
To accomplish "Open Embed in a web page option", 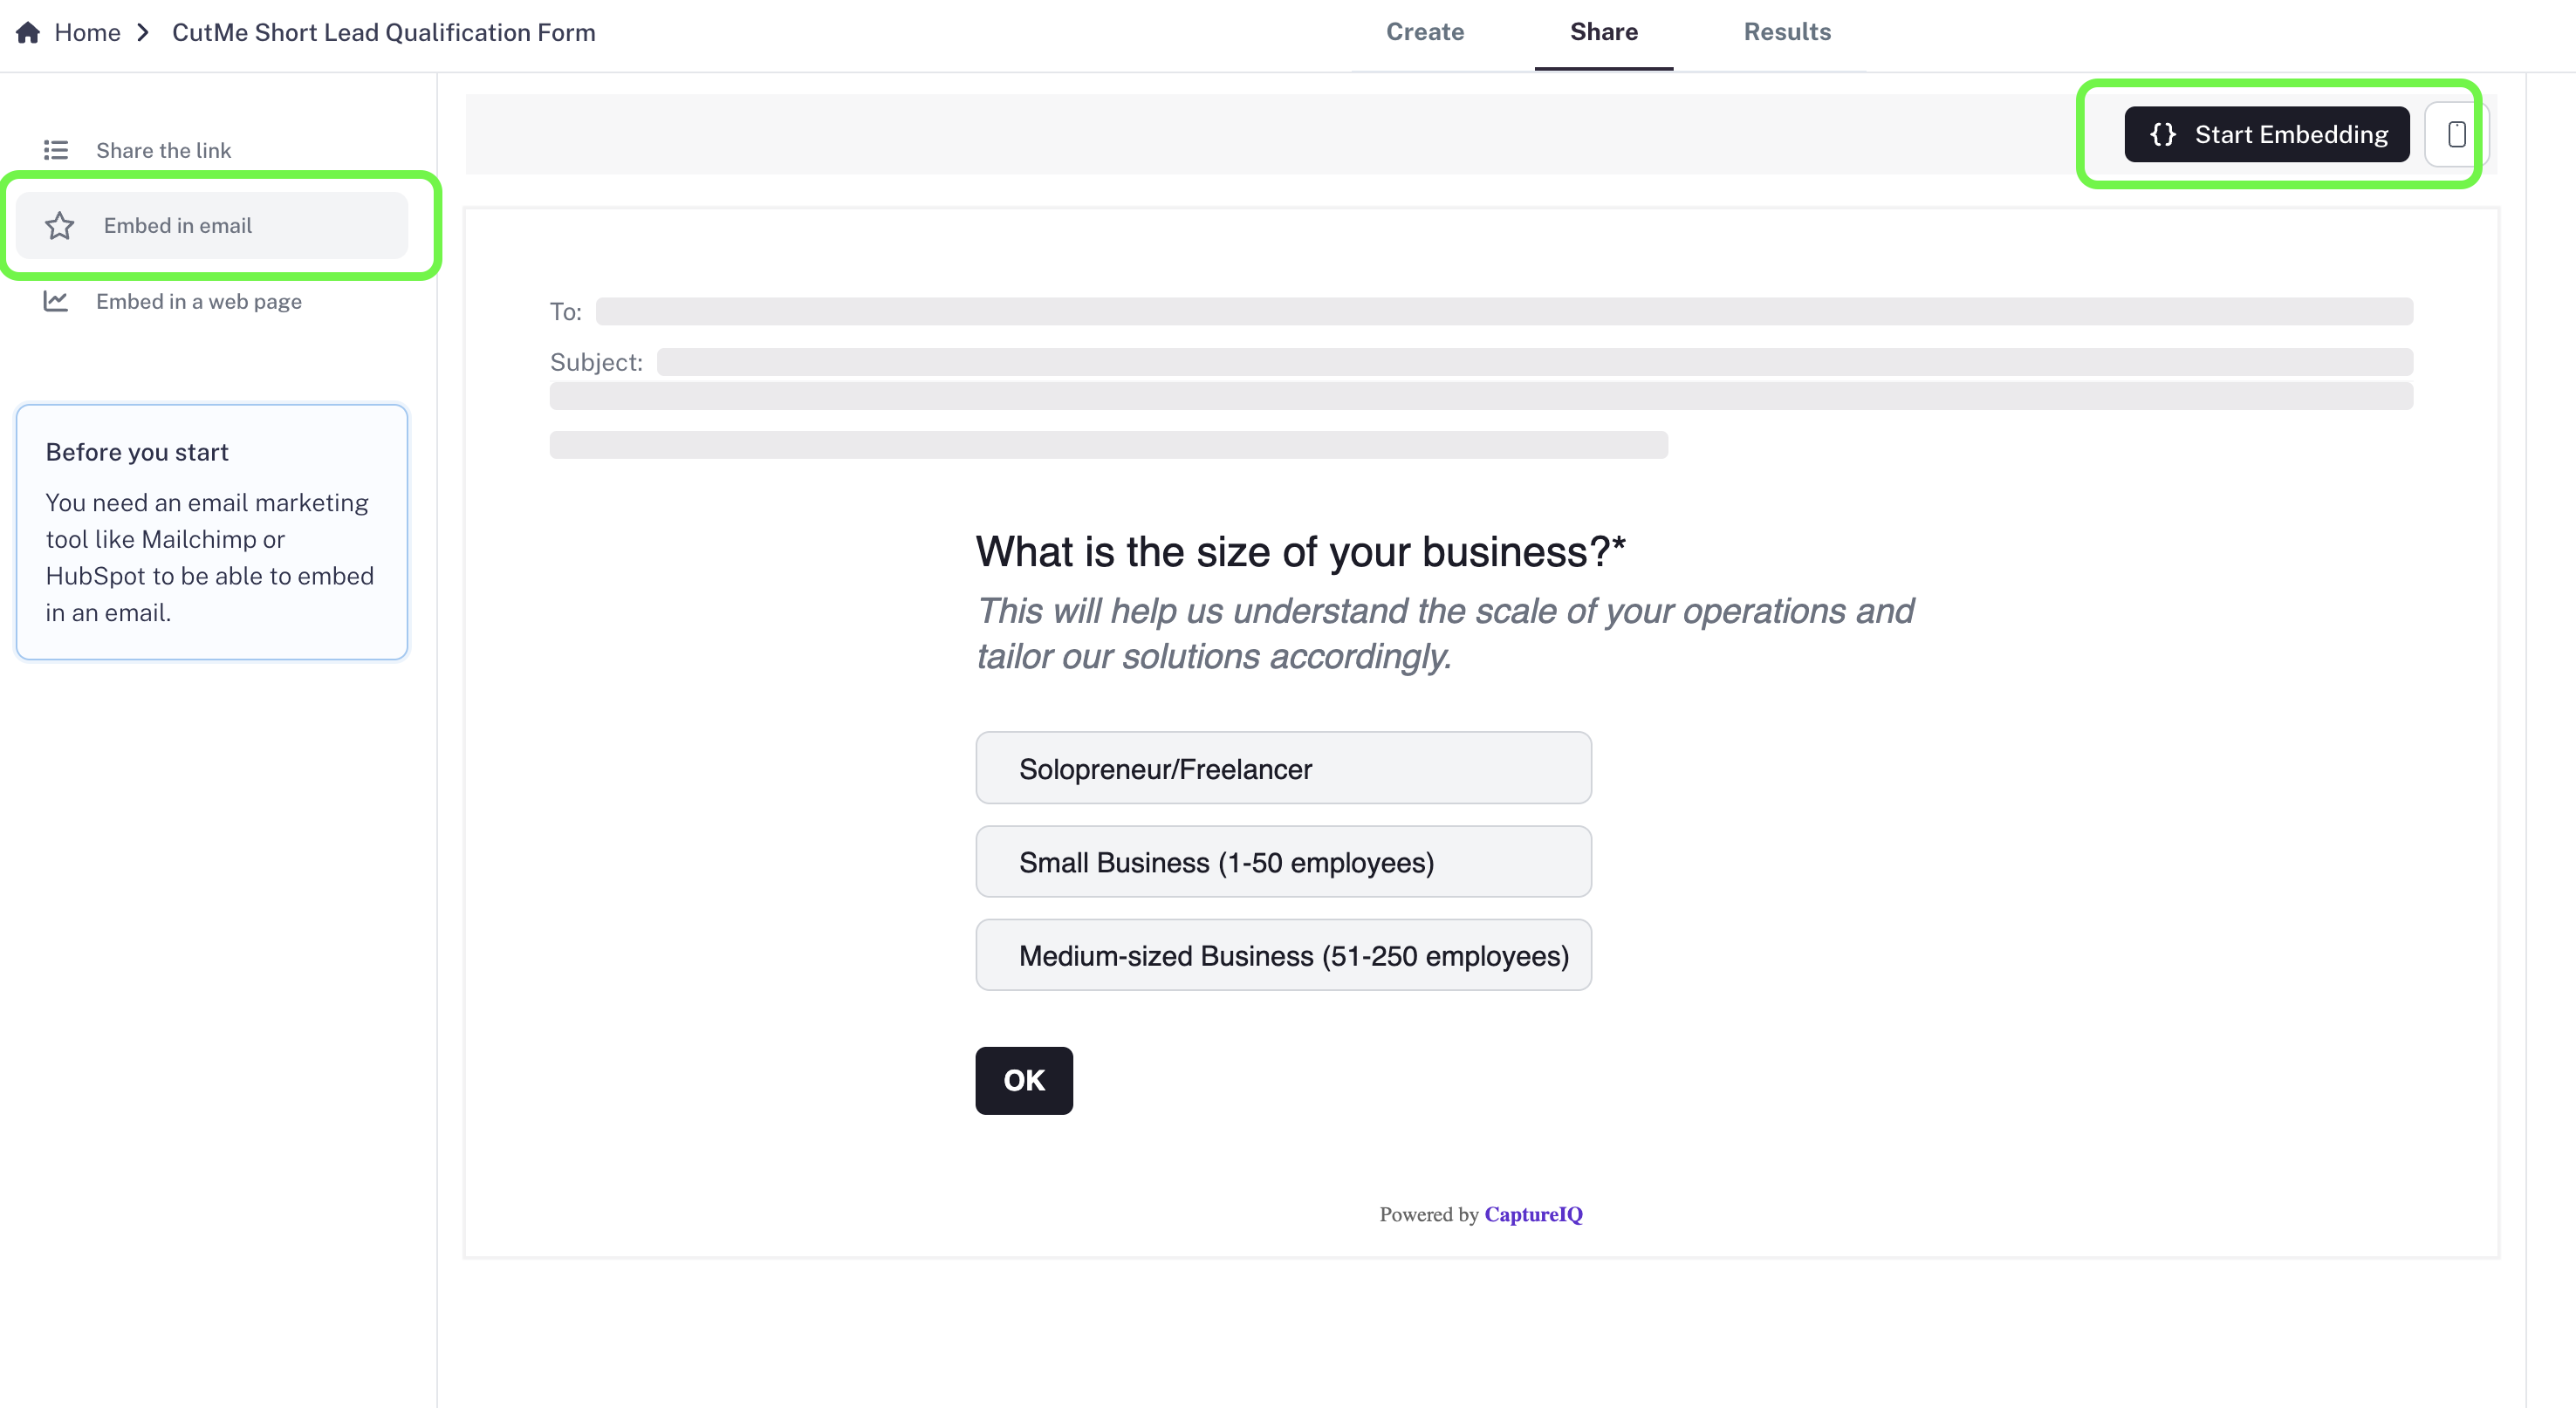I will pyautogui.click(x=198, y=301).
